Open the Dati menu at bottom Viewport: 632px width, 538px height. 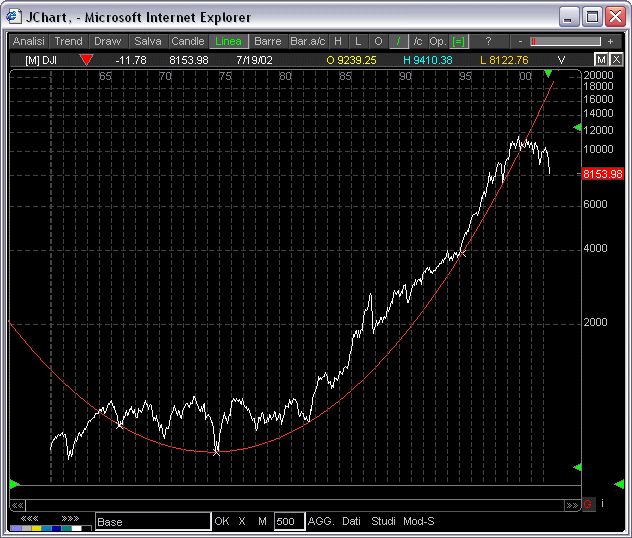point(351,521)
